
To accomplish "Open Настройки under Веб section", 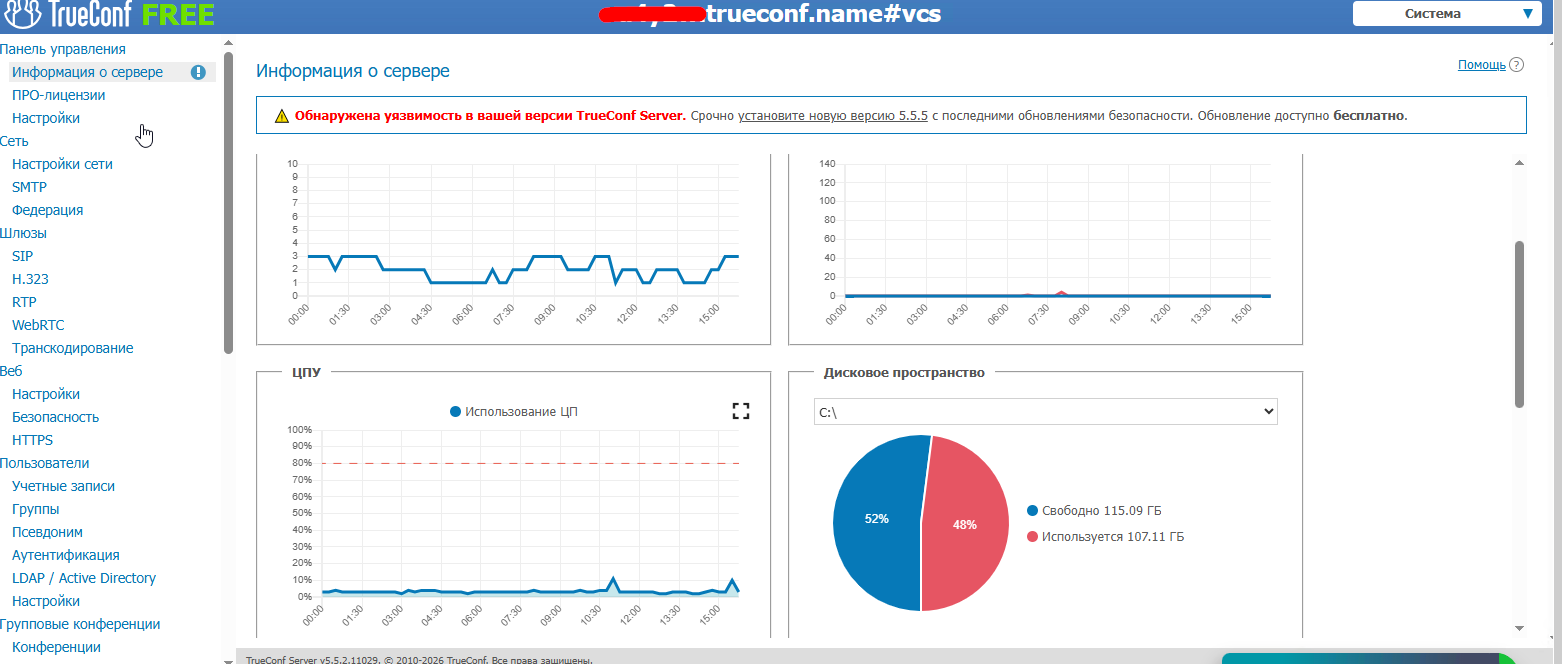I will 46,394.
